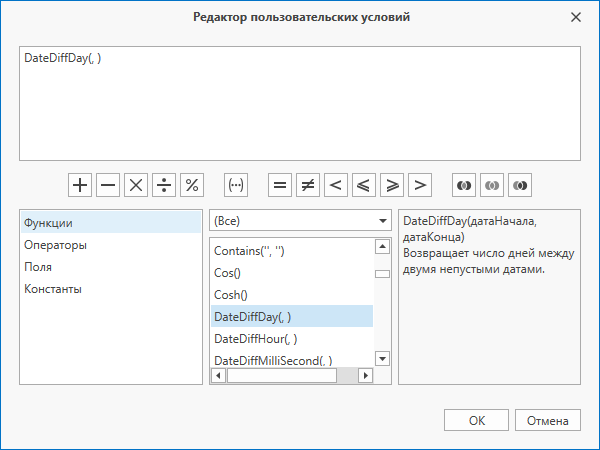
Task: Click inside the expression text editor
Action: pyautogui.click(x=300, y=103)
